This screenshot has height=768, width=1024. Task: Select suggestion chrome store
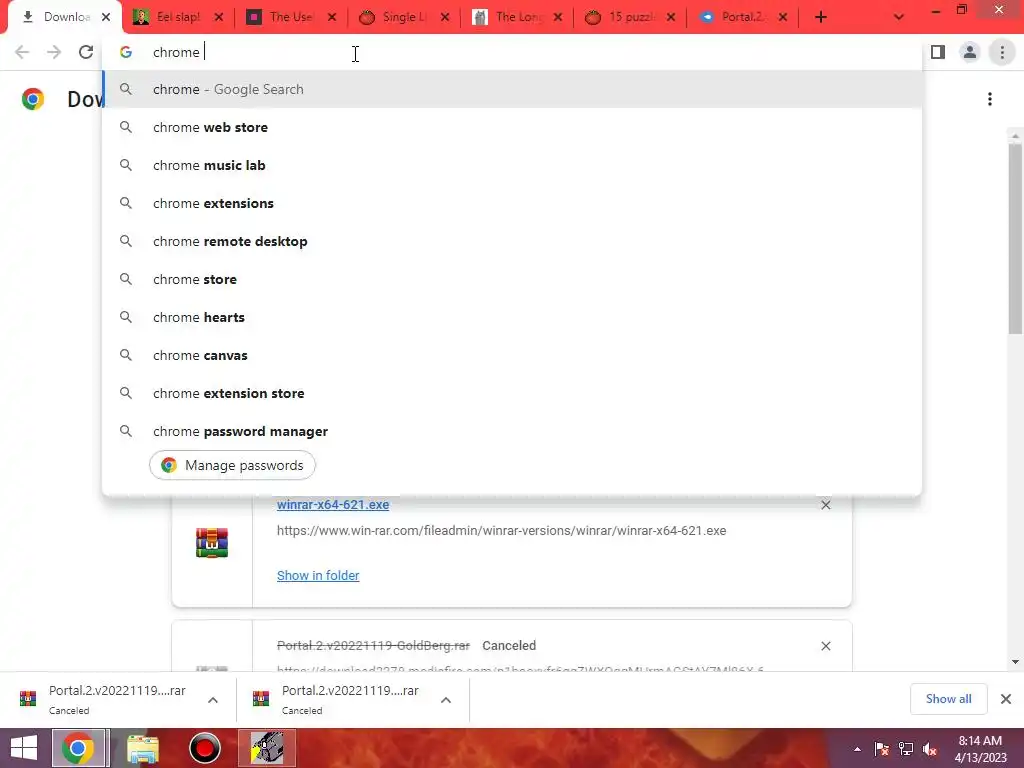[x=512, y=280]
